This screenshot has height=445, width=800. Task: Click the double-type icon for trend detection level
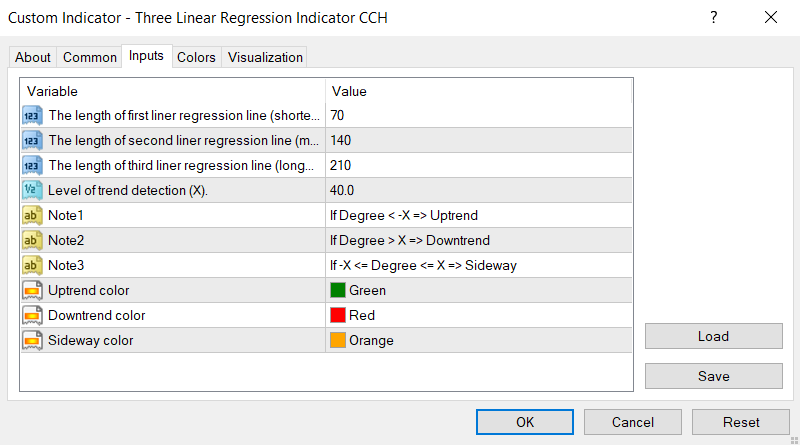point(32,190)
